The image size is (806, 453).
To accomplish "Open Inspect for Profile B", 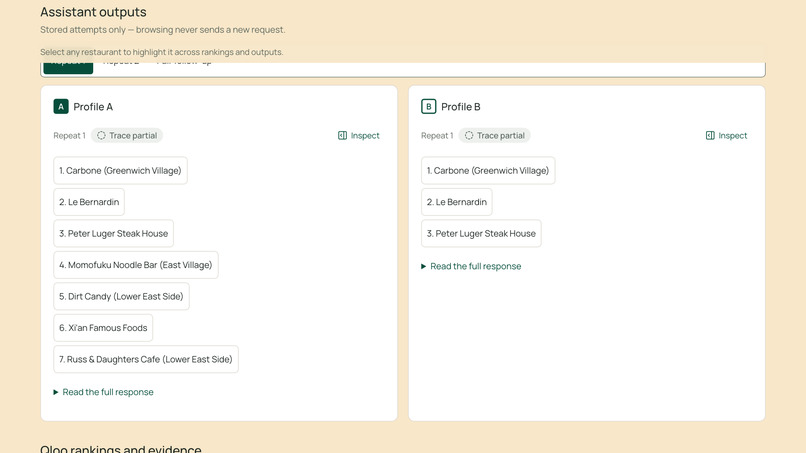I will [x=726, y=136].
